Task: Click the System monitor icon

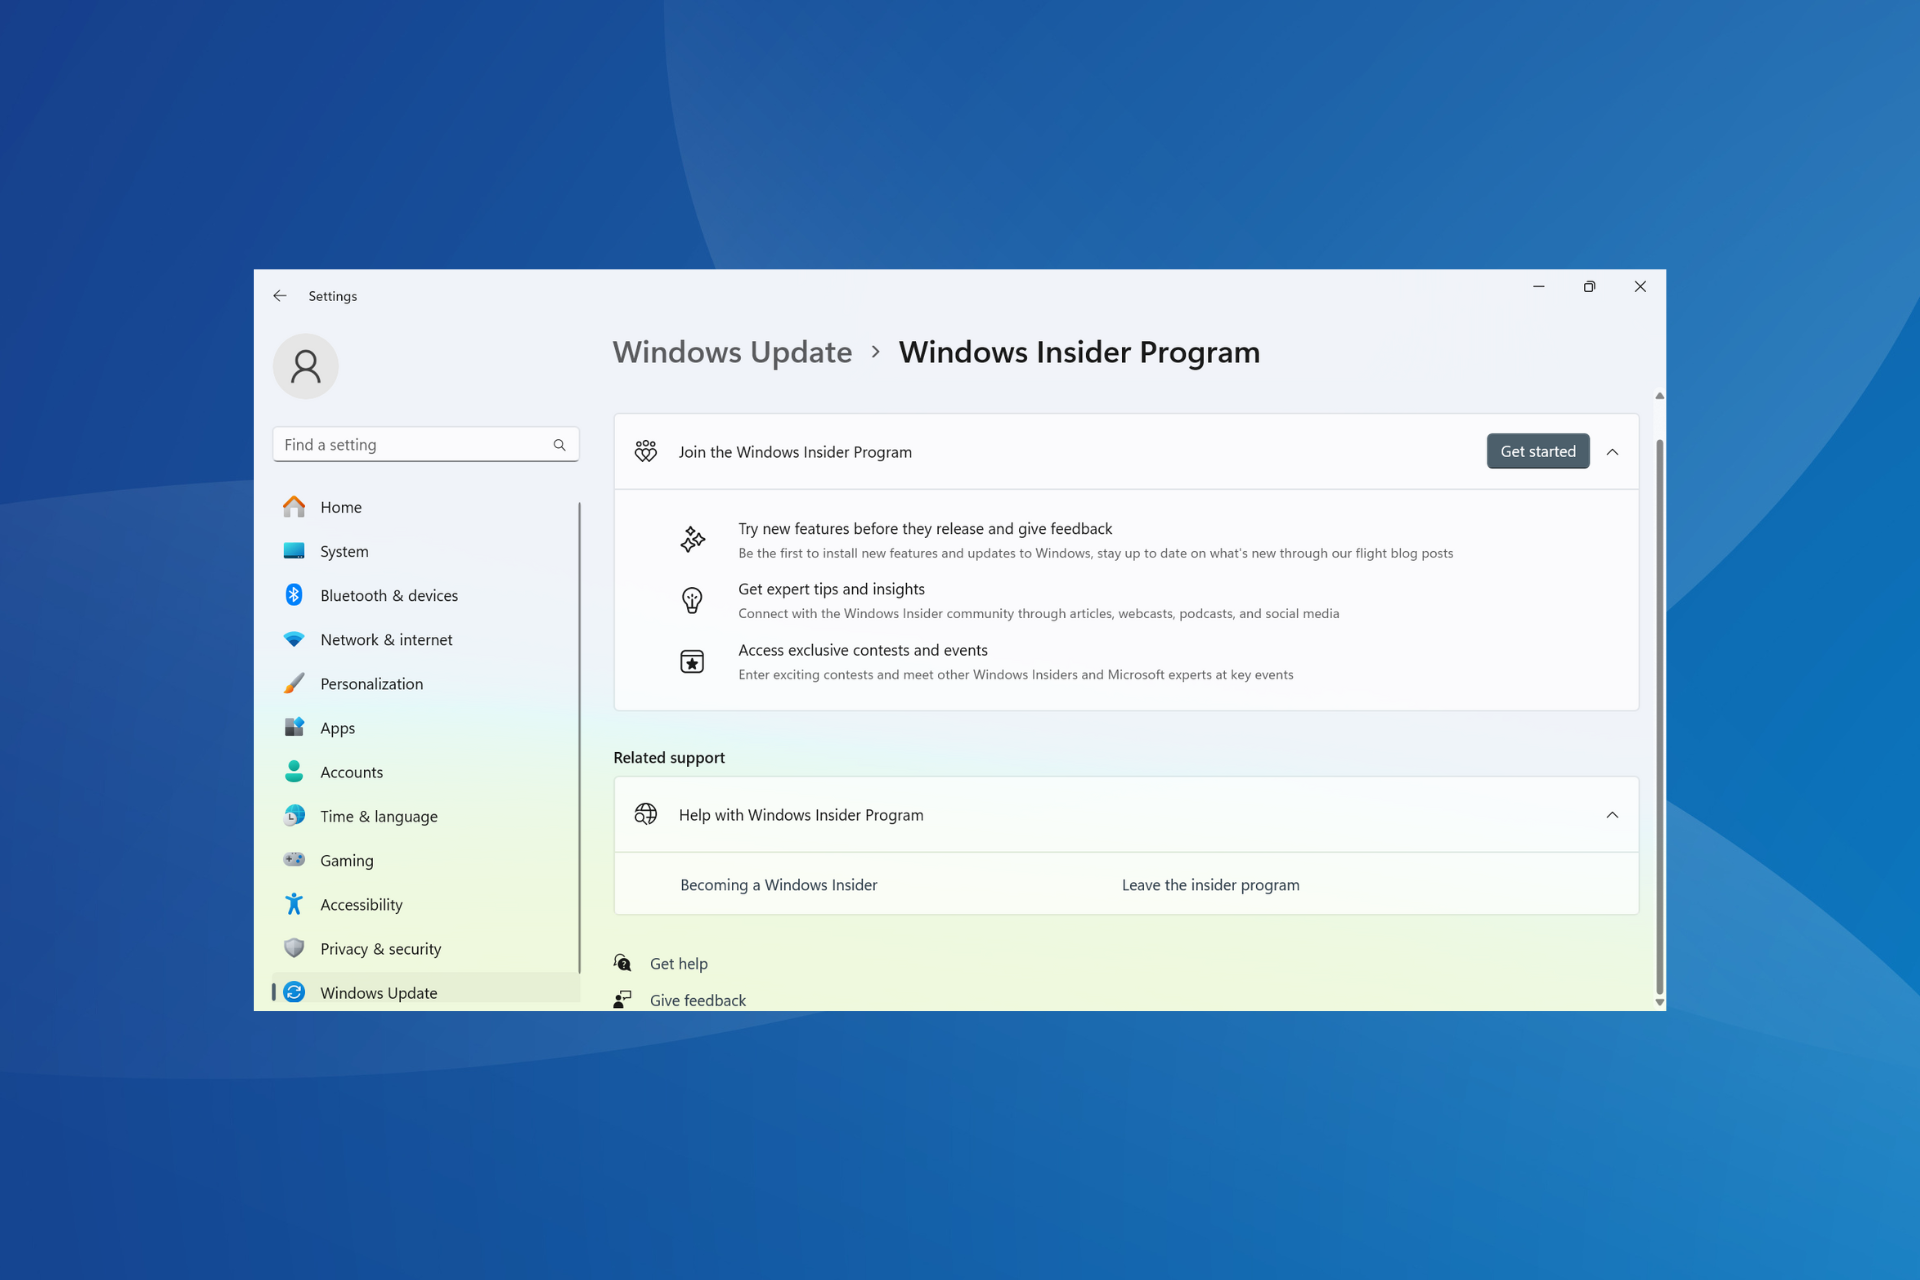Action: coord(294,551)
